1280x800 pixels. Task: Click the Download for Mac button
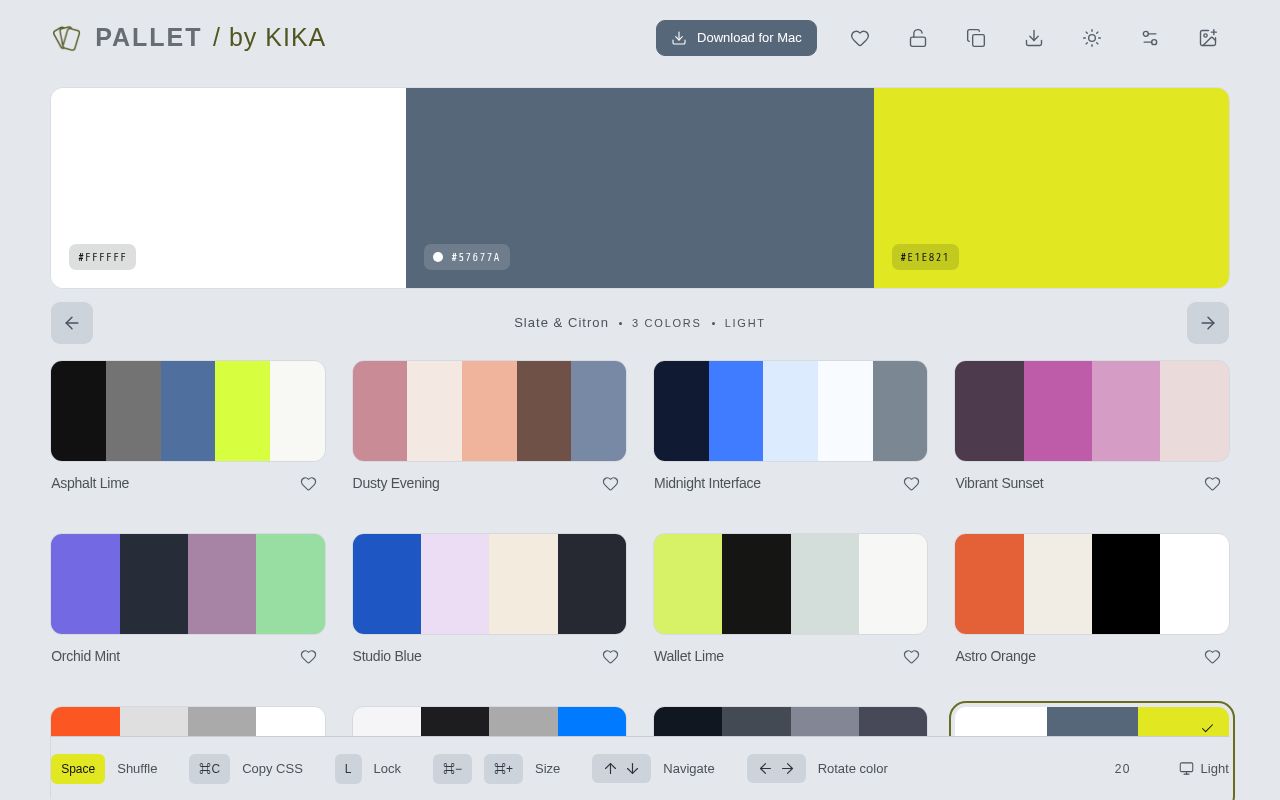click(x=736, y=38)
